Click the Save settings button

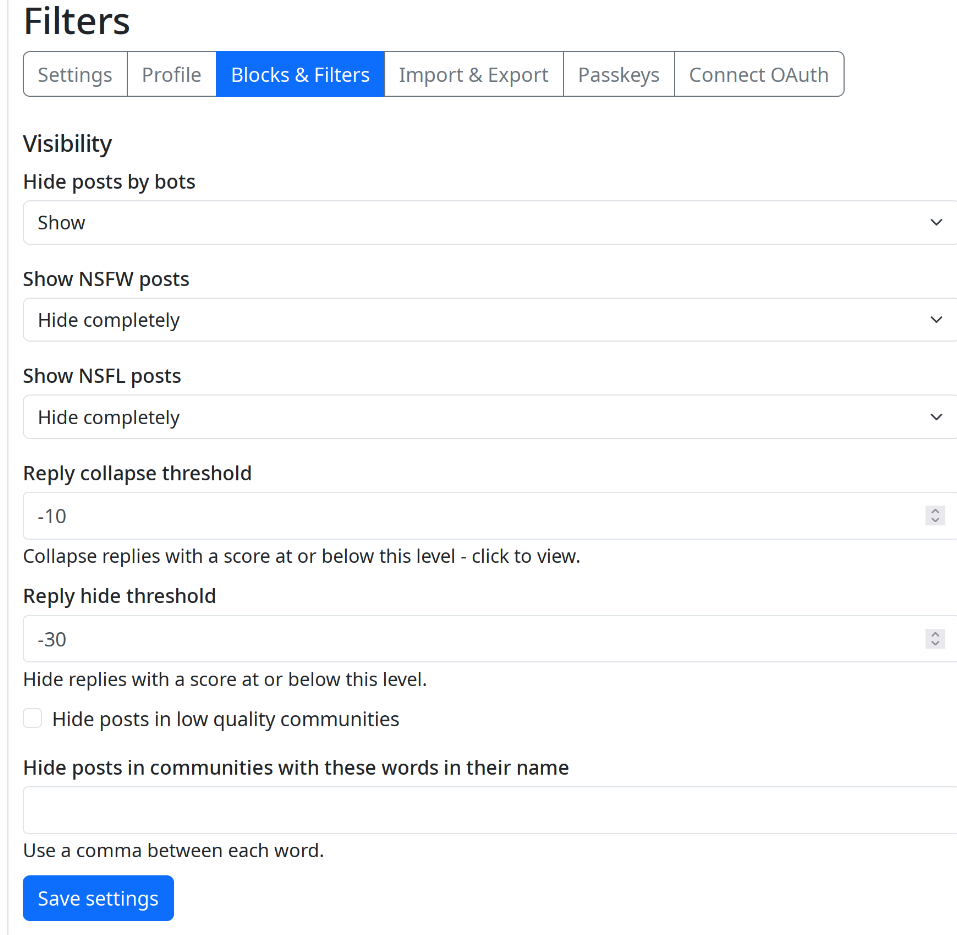tap(98, 898)
